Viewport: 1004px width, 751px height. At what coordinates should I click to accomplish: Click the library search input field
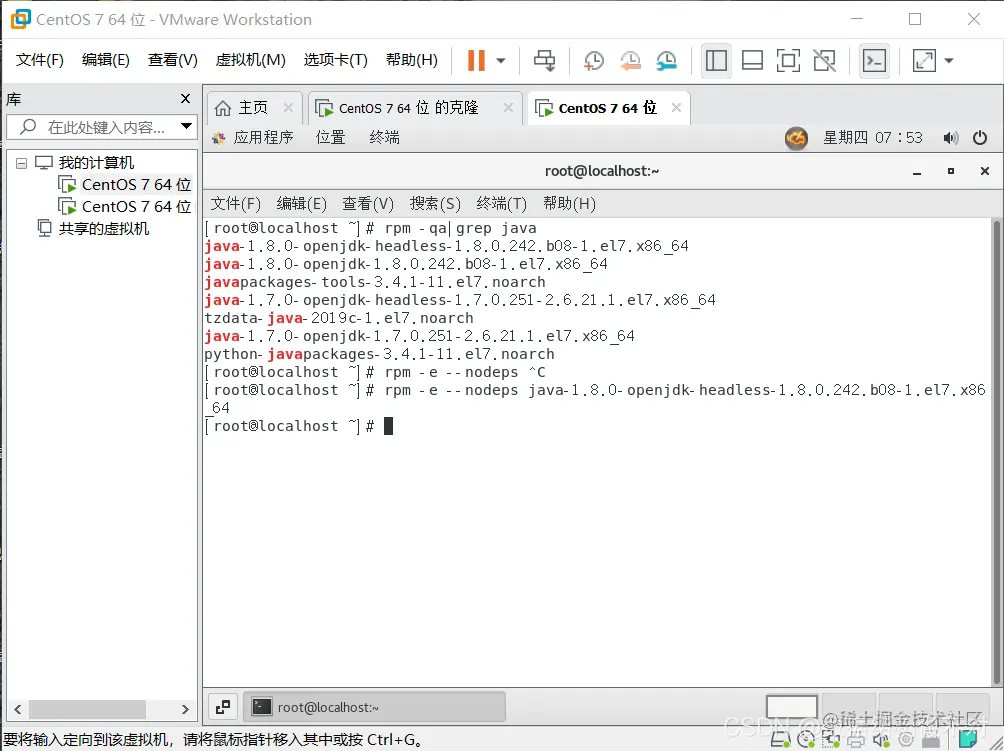[93, 127]
